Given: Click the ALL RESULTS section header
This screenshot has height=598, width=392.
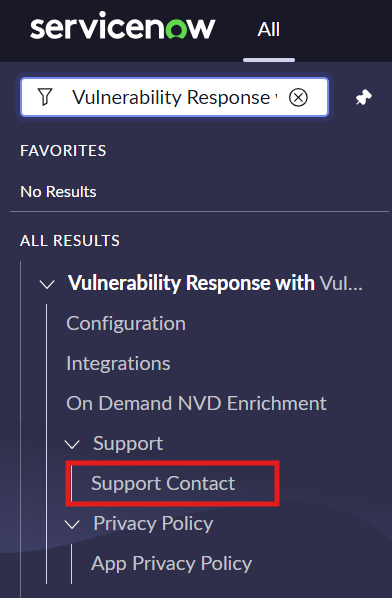Looking at the screenshot, I should 70,241.
